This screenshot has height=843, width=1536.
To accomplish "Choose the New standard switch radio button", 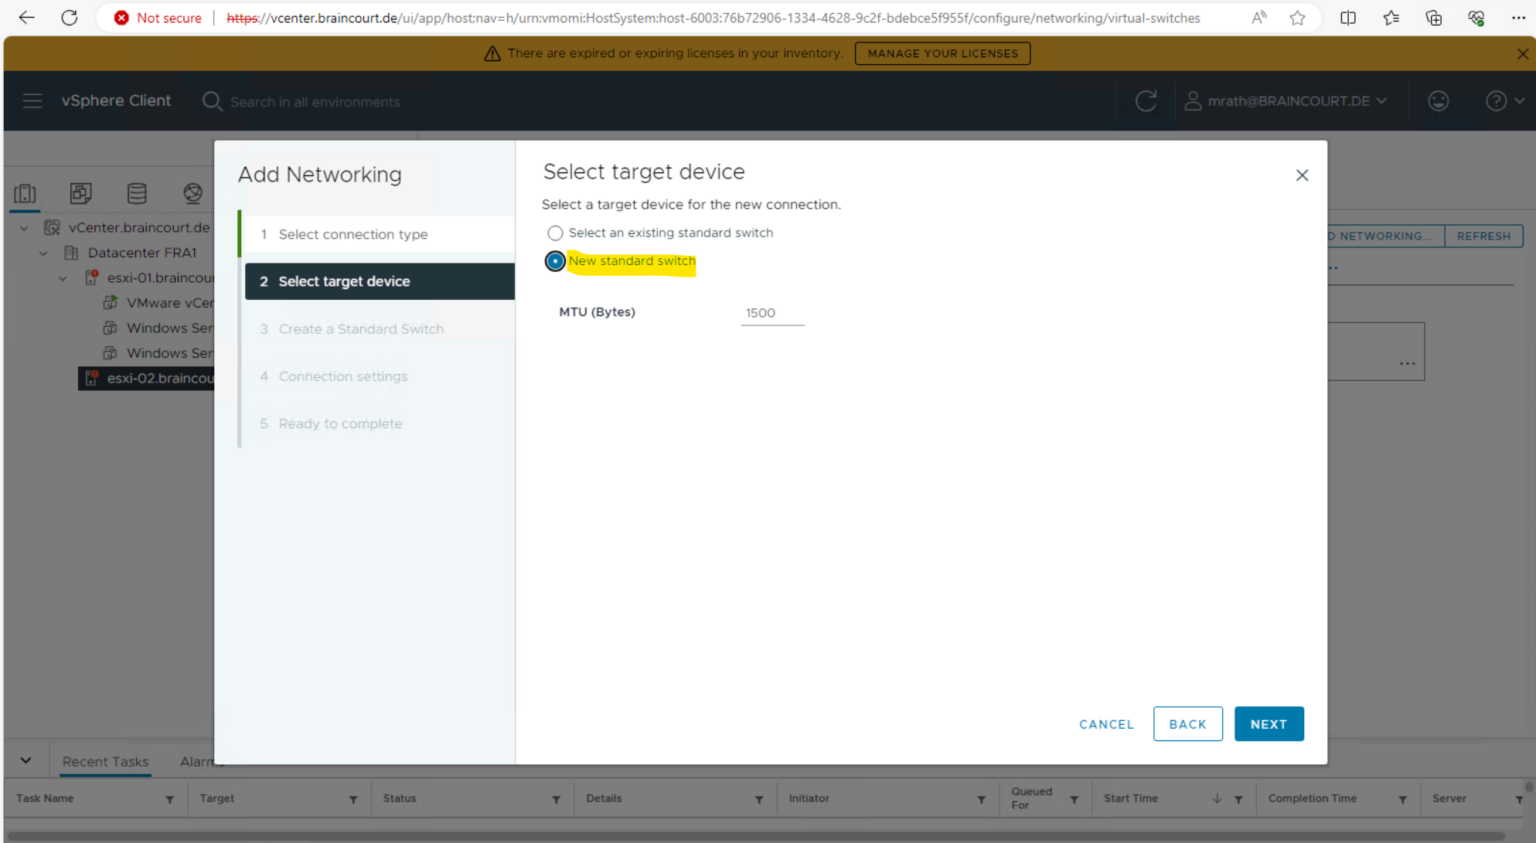I will (555, 261).
